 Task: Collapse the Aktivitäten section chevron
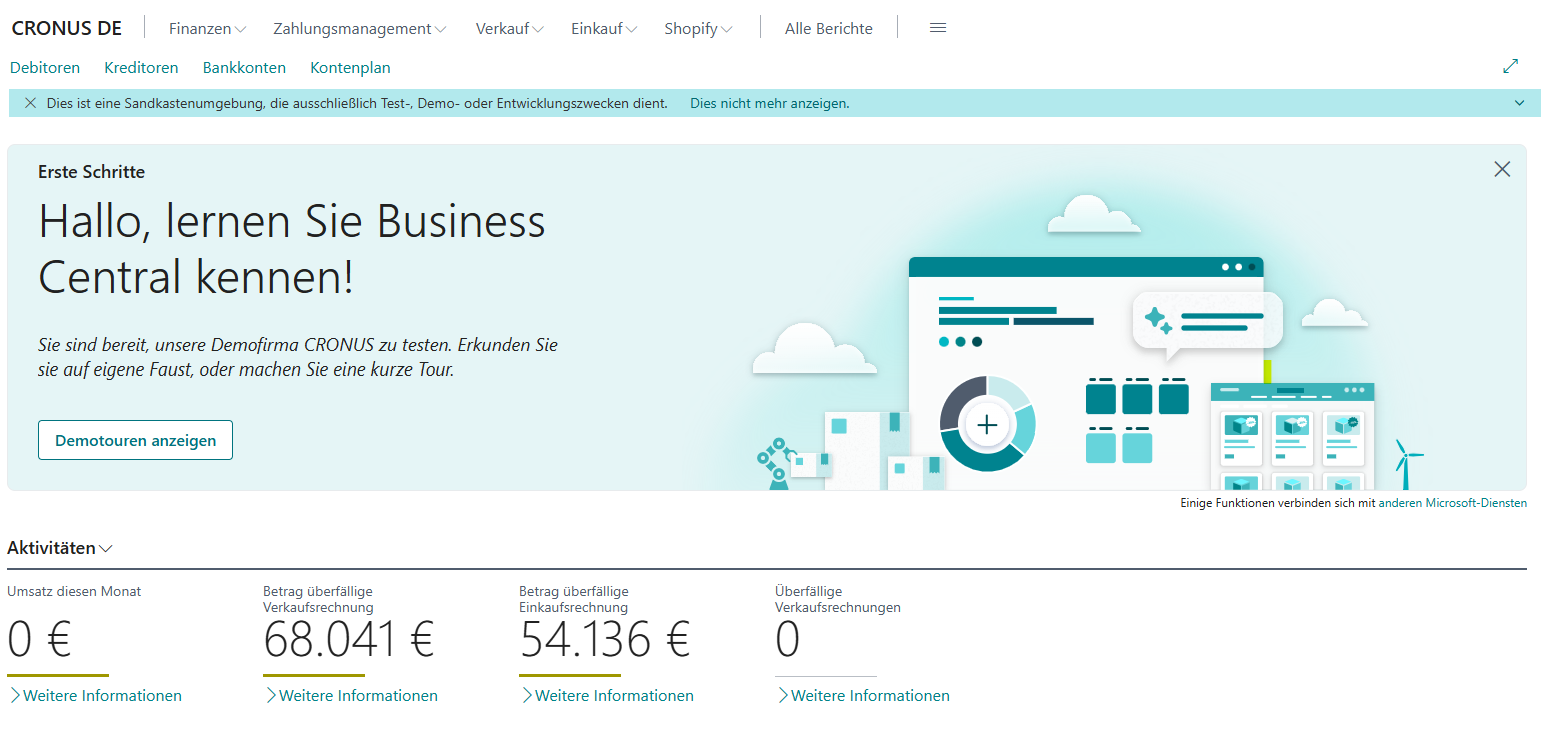106,548
